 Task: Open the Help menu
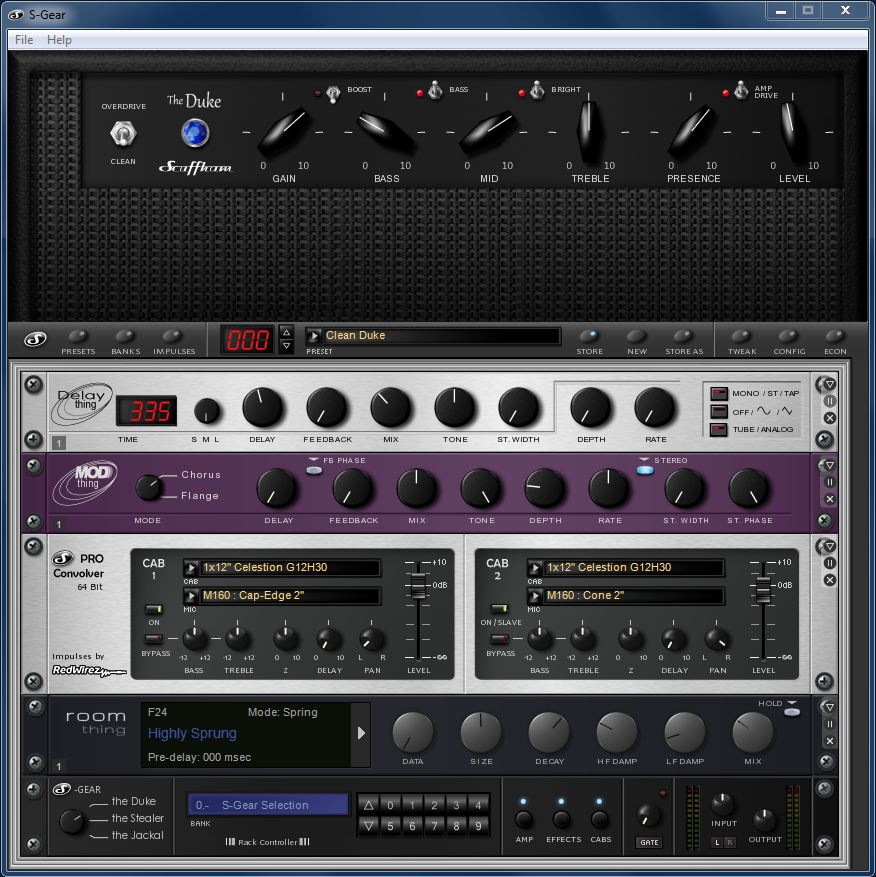click(x=59, y=40)
